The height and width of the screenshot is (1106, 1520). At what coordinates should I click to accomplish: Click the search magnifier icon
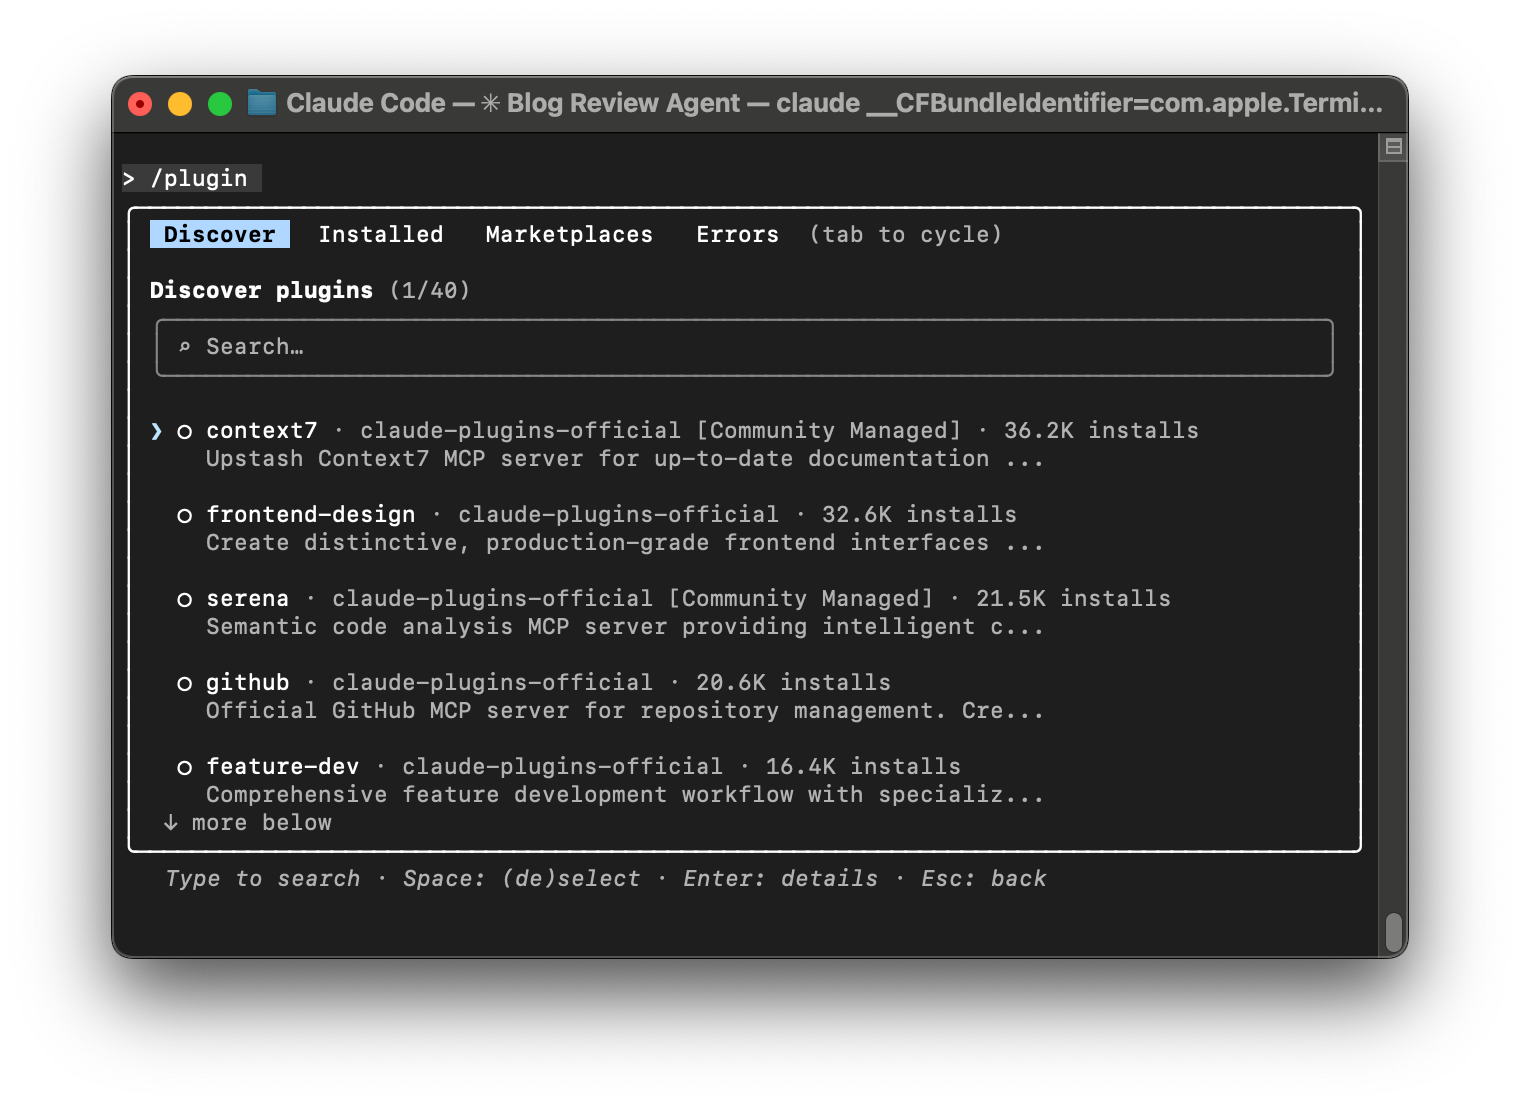coord(185,346)
